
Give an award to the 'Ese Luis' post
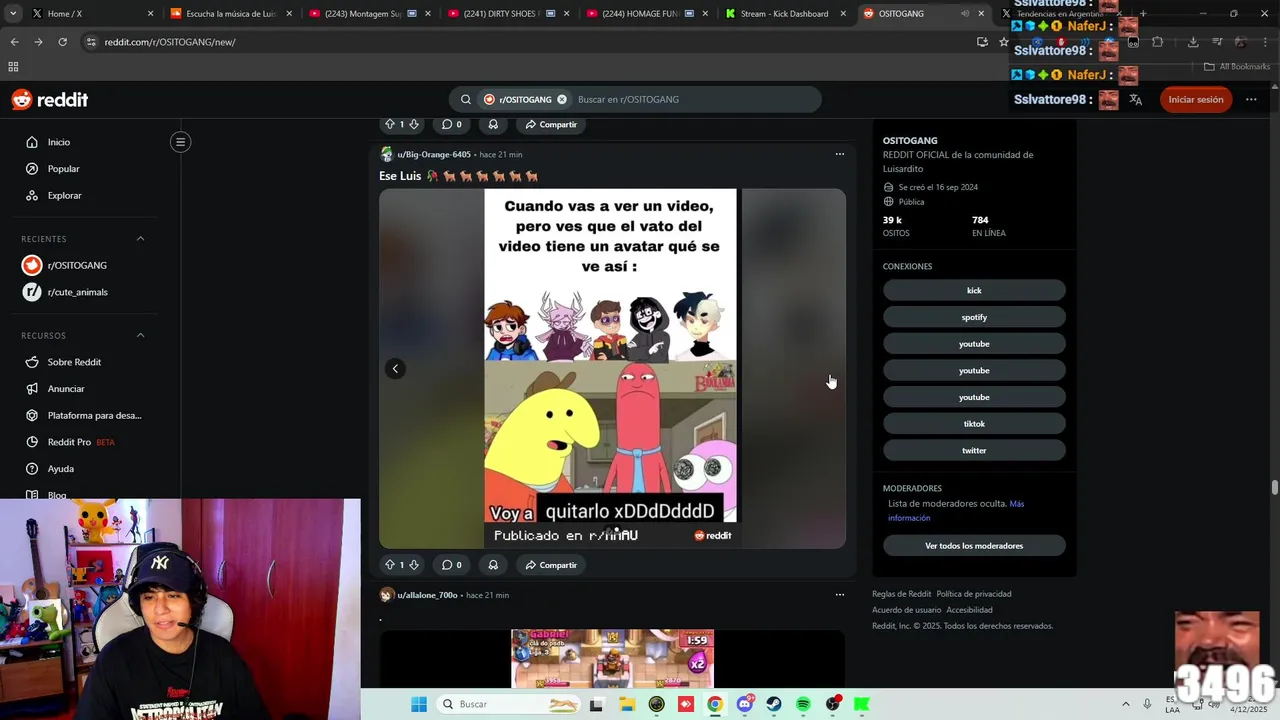(493, 565)
